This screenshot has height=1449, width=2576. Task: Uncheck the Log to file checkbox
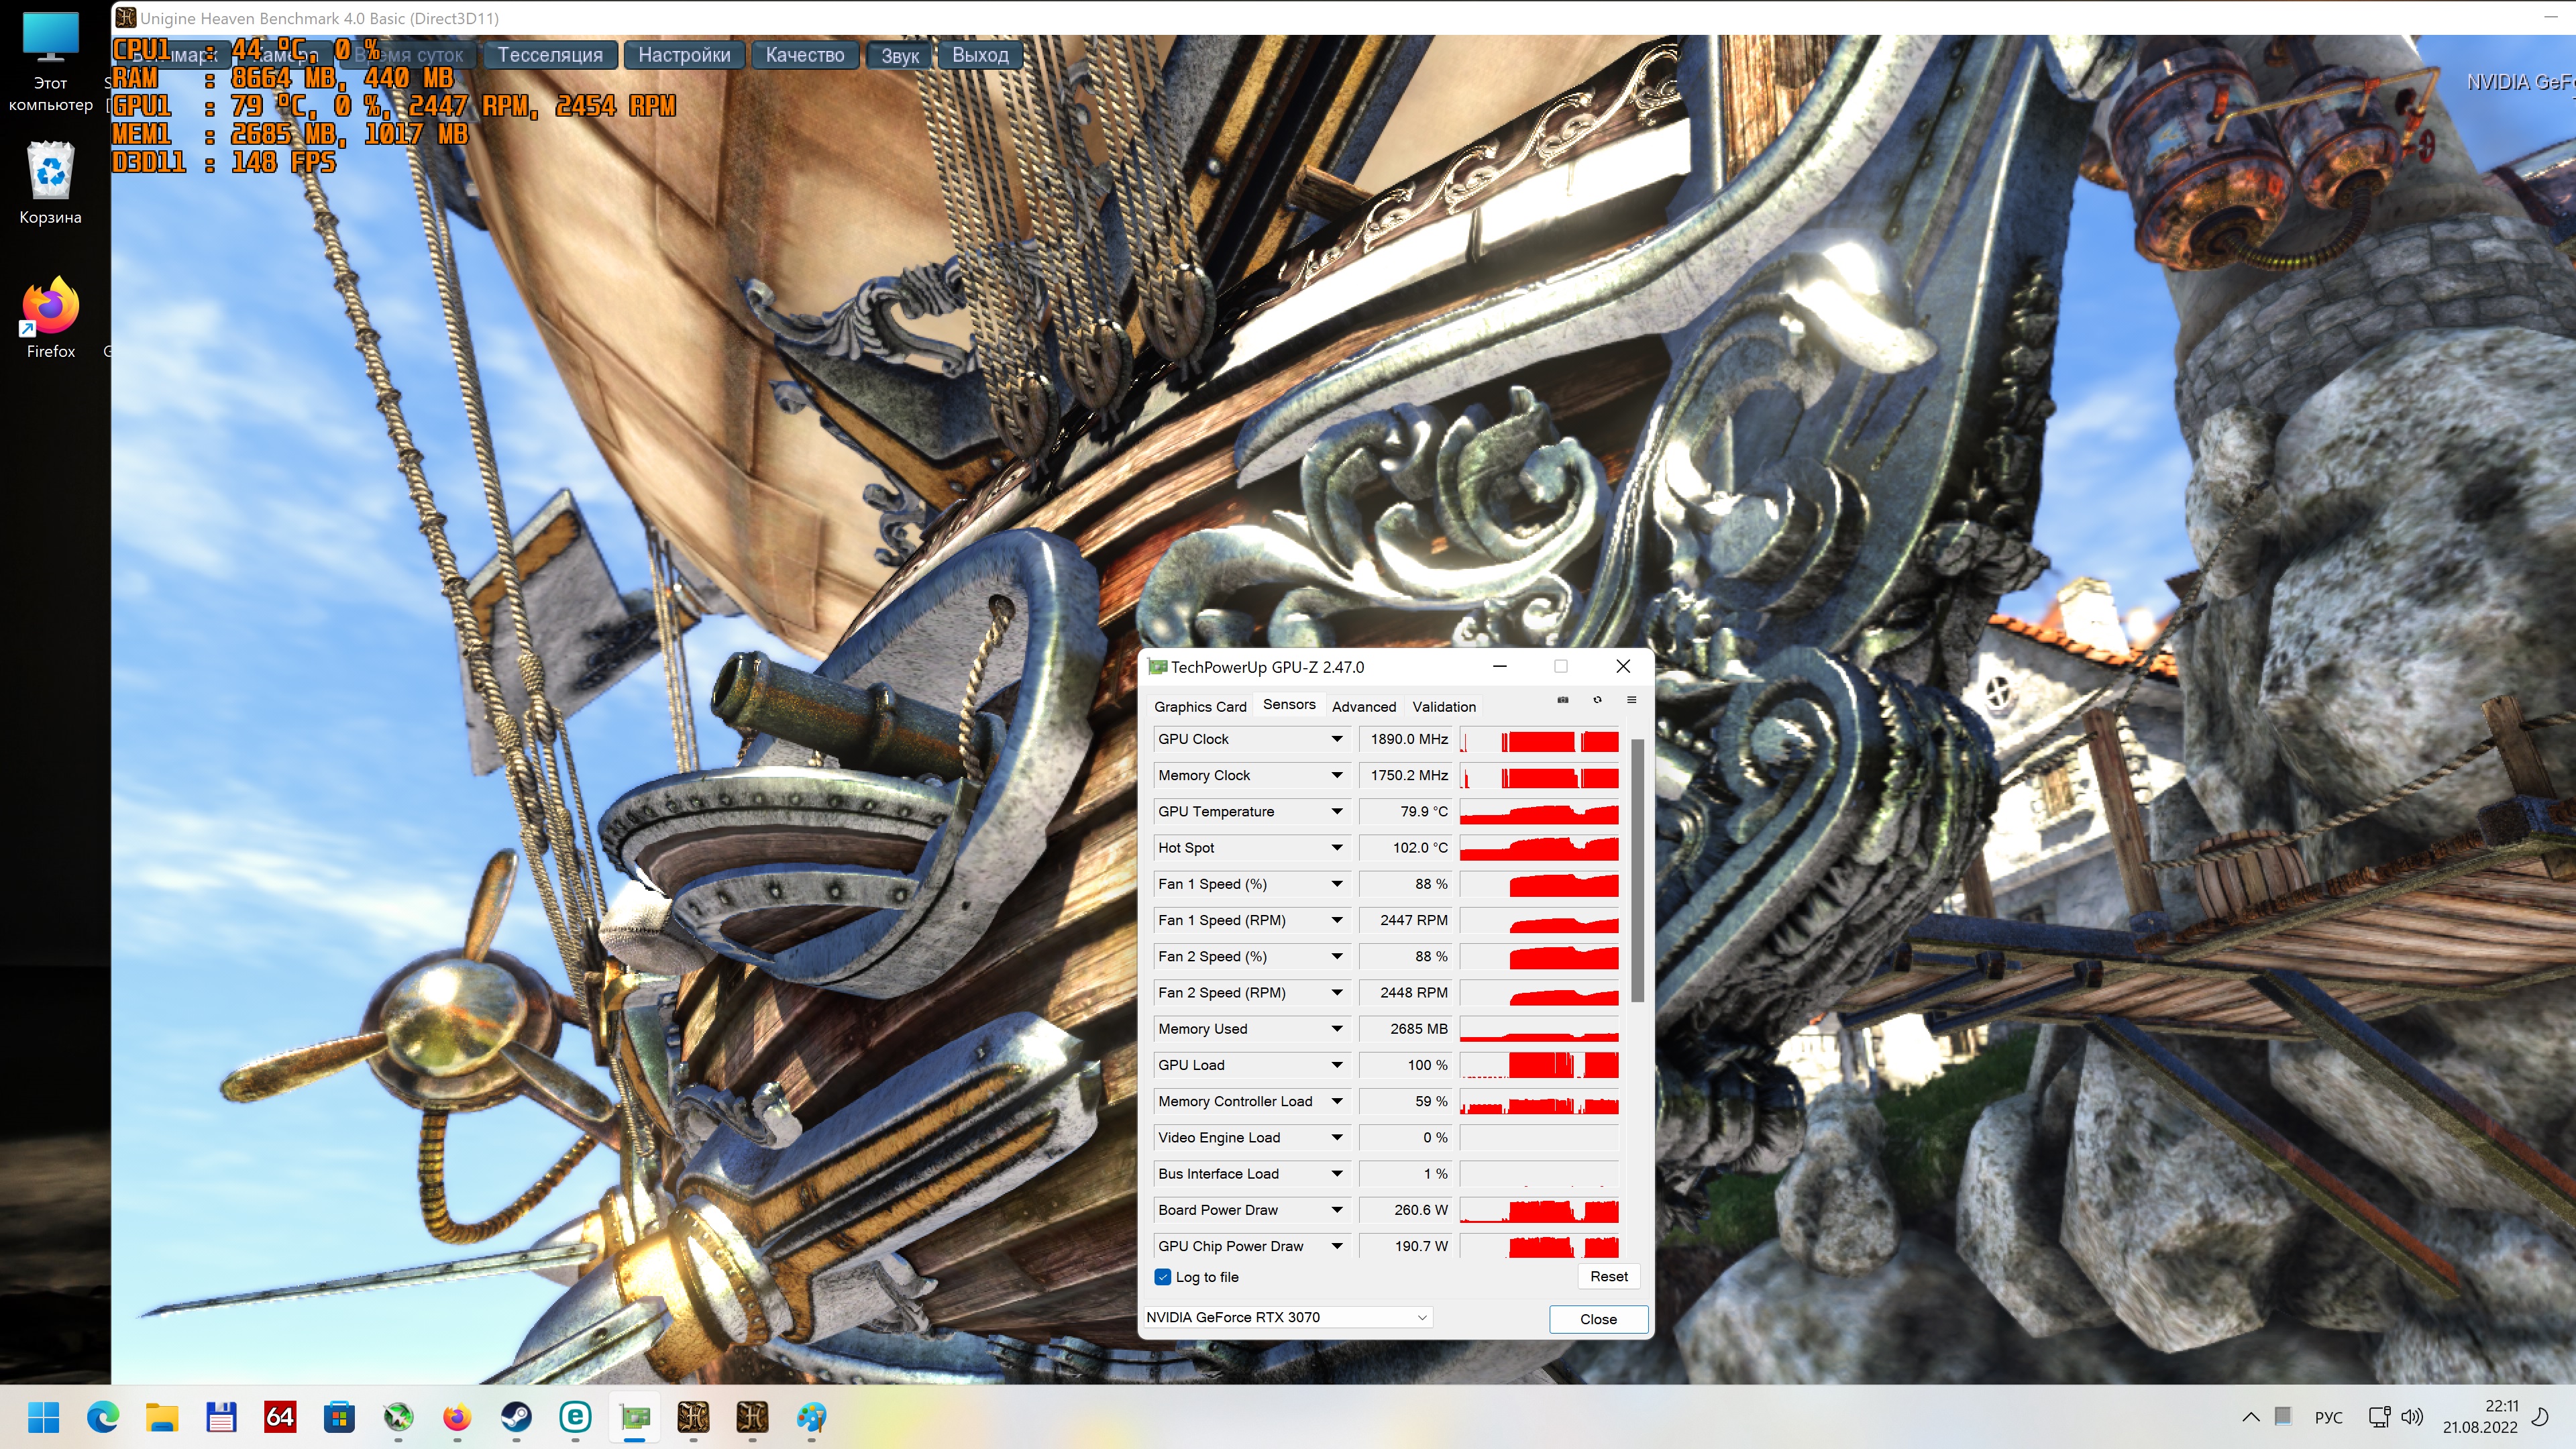click(1163, 1277)
